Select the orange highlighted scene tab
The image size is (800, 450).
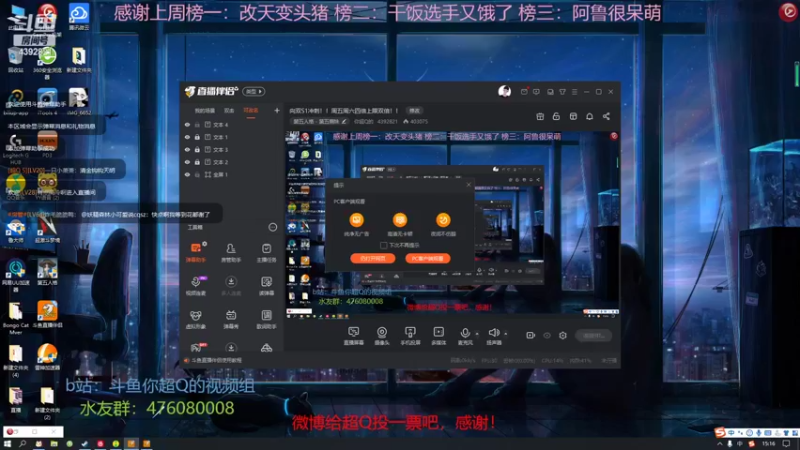click(251, 110)
